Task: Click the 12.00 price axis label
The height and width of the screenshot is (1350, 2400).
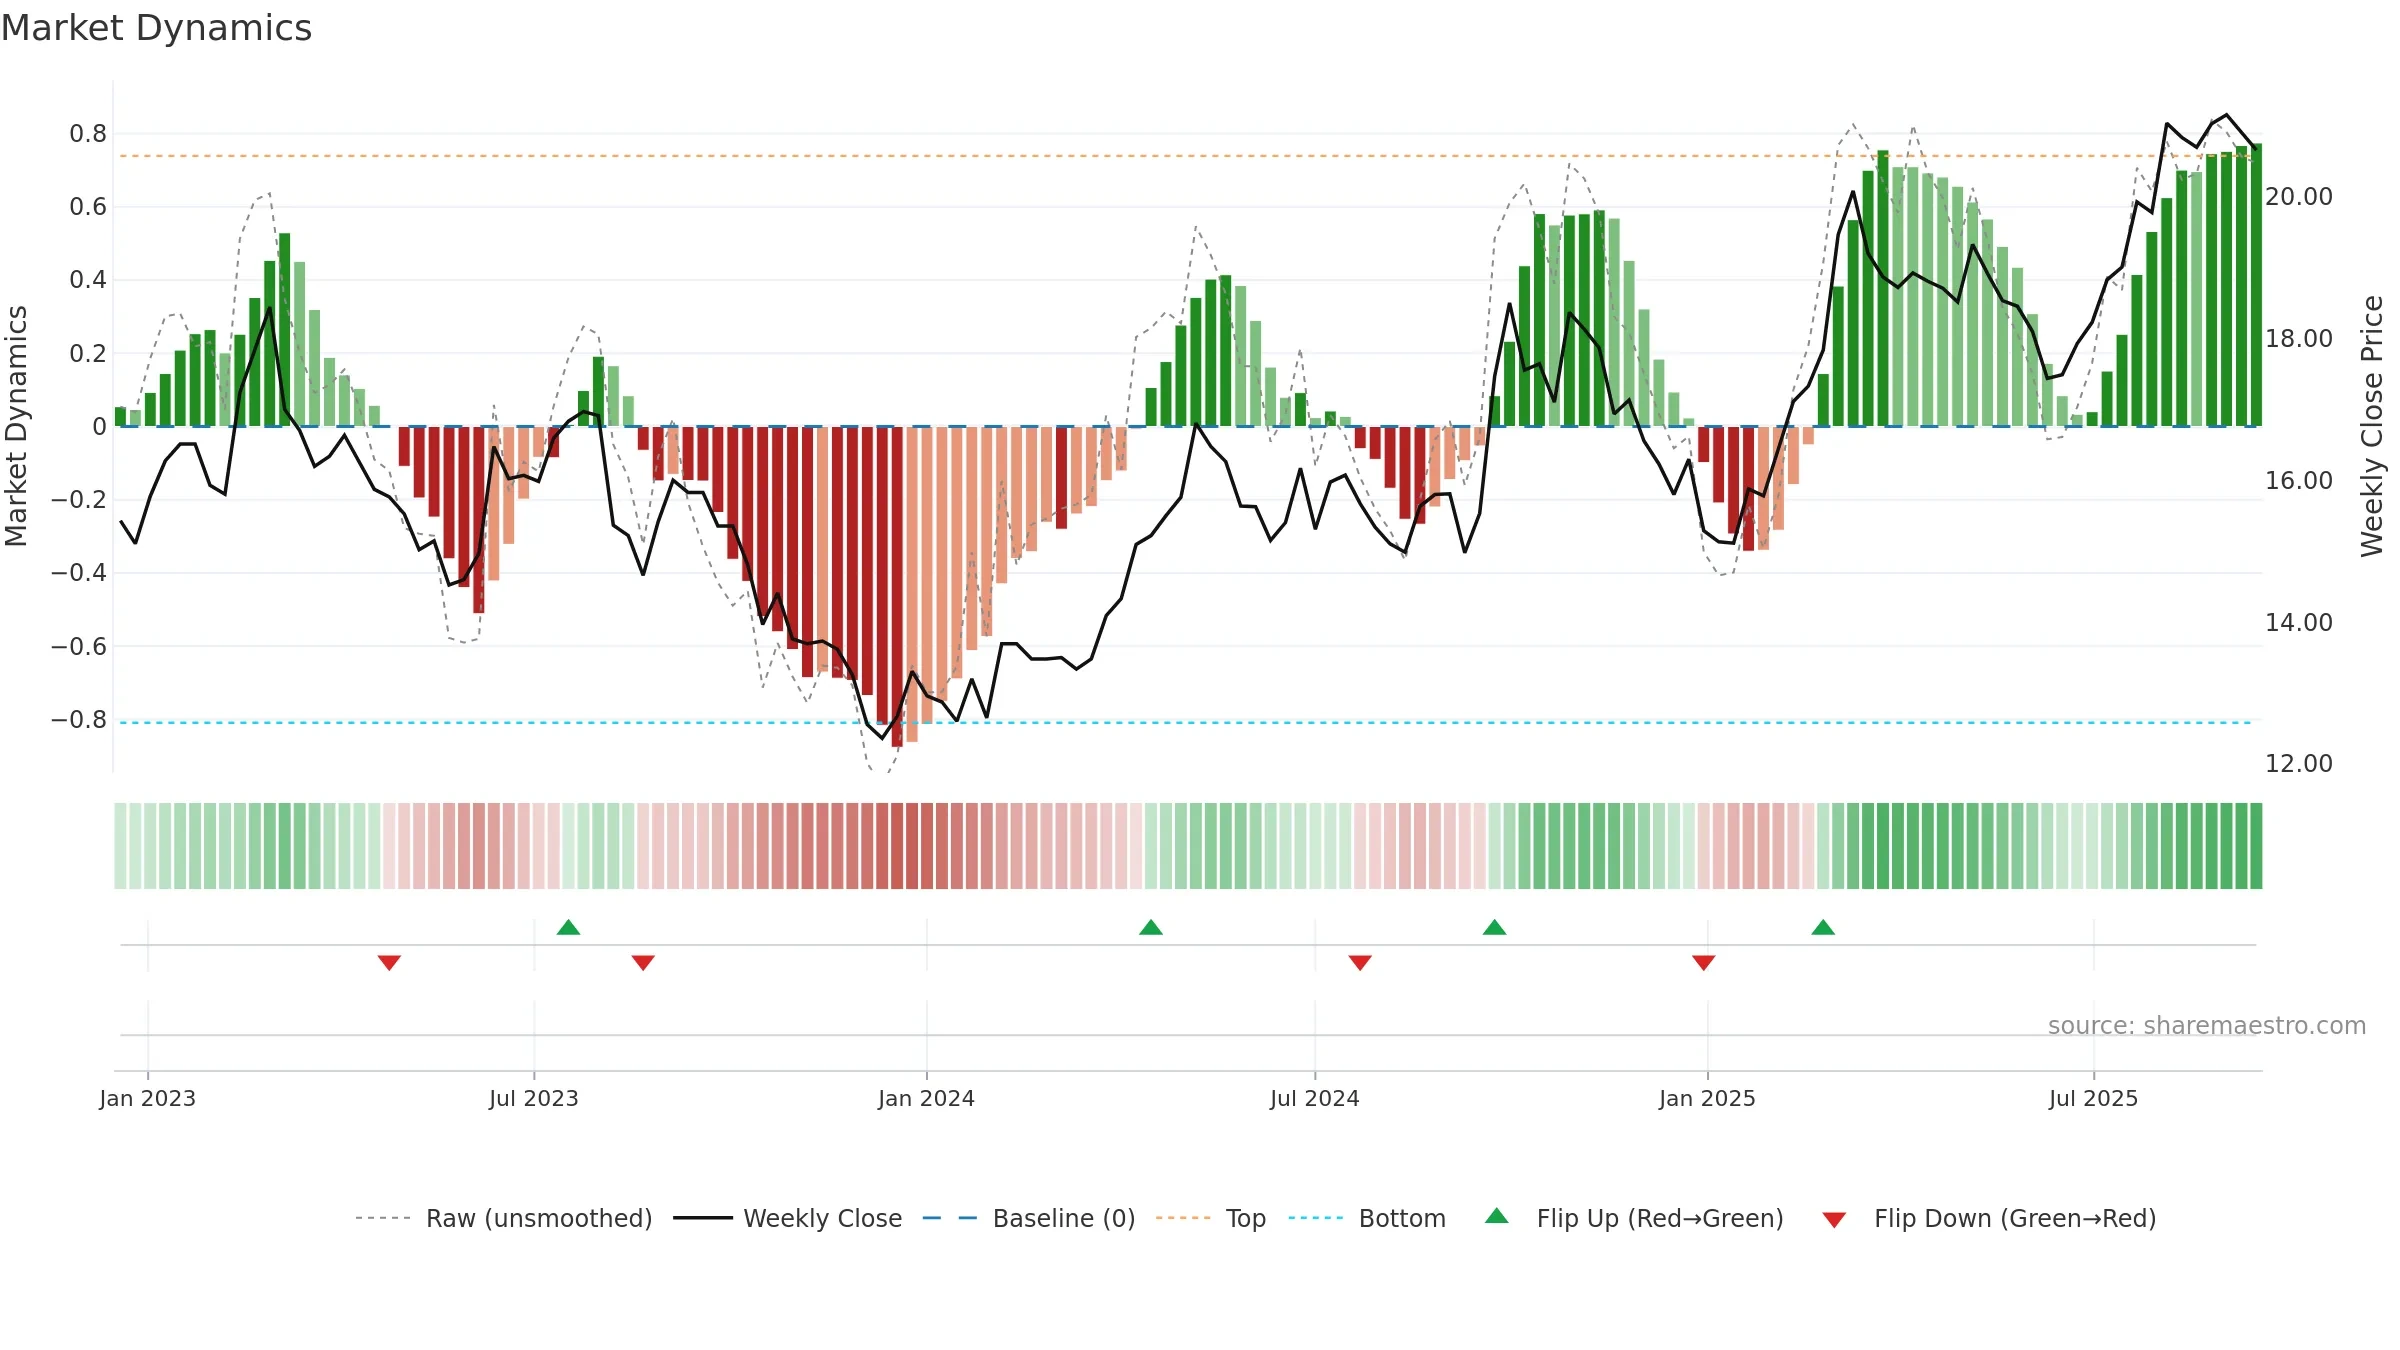Action: (x=2299, y=764)
